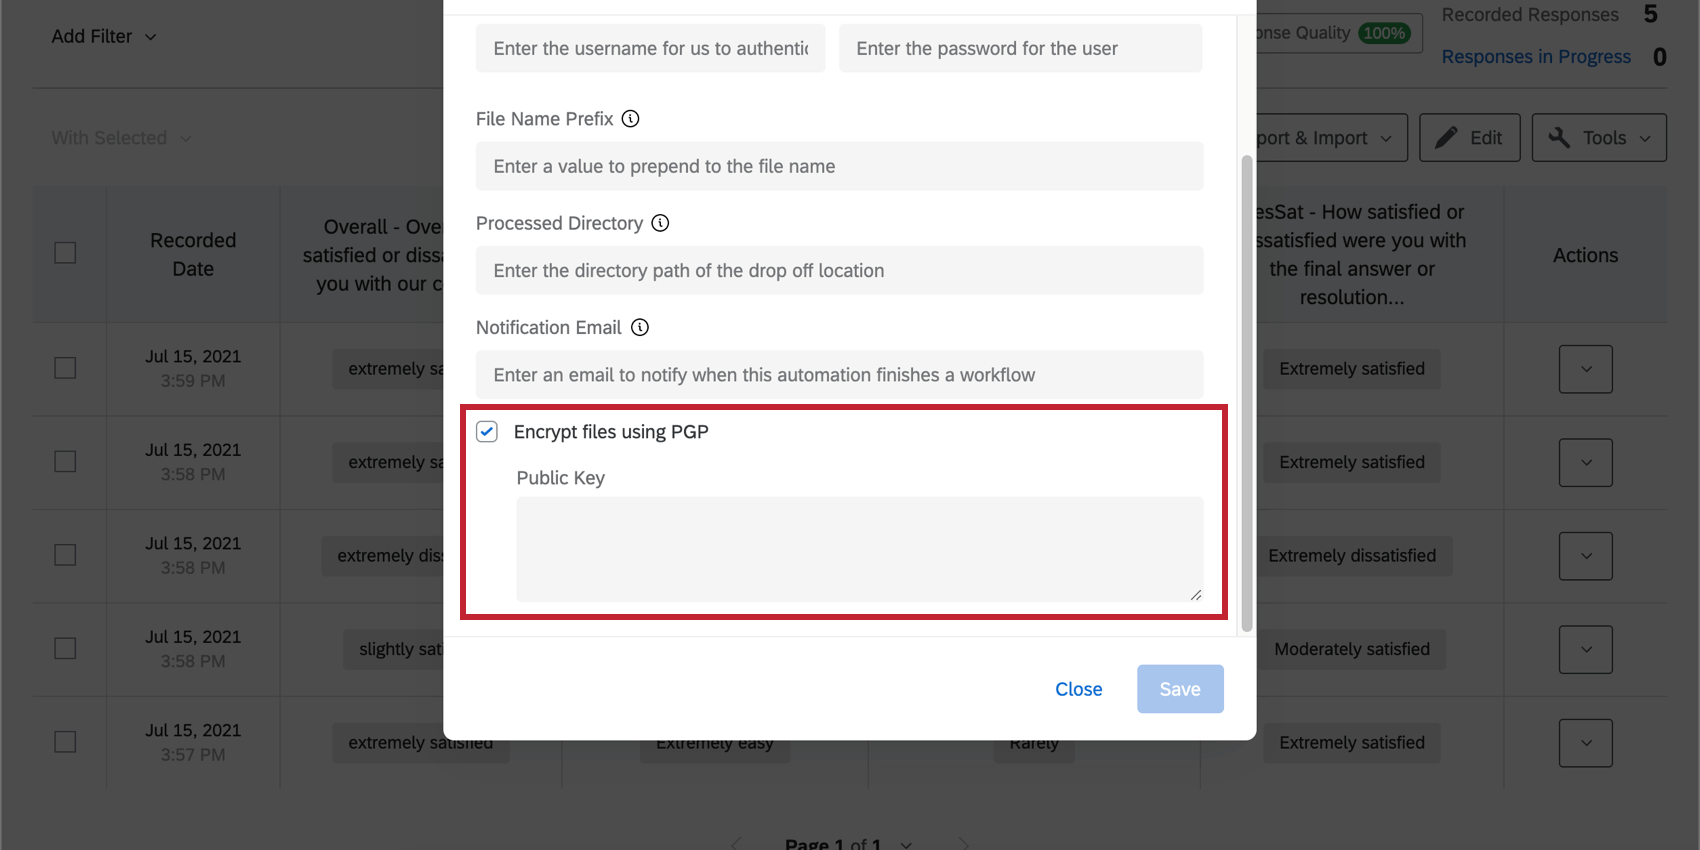Open the Page 1 of 1 selector

(x=846, y=843)
